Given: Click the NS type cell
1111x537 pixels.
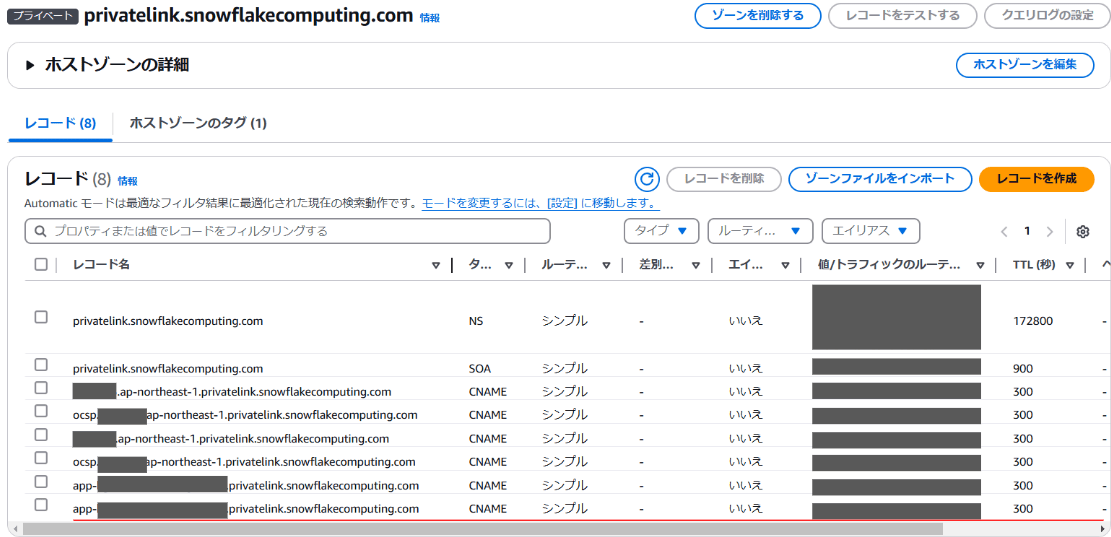Looking at the screenshot, I should pos(476,321).
